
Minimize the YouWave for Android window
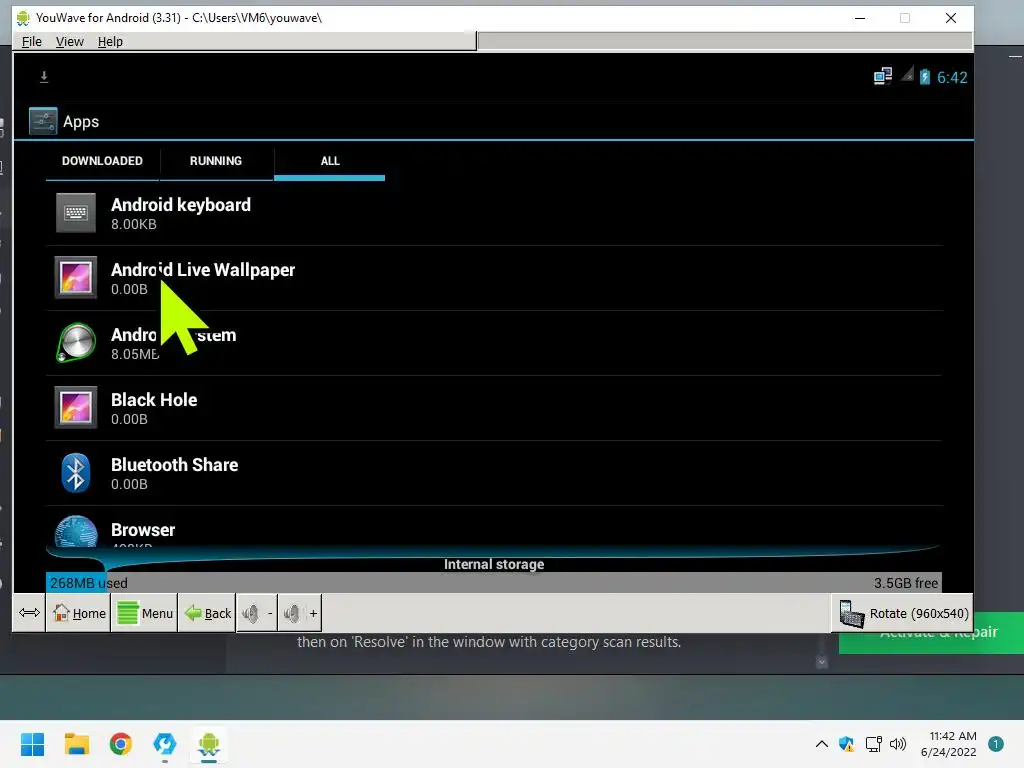point(860,18)
